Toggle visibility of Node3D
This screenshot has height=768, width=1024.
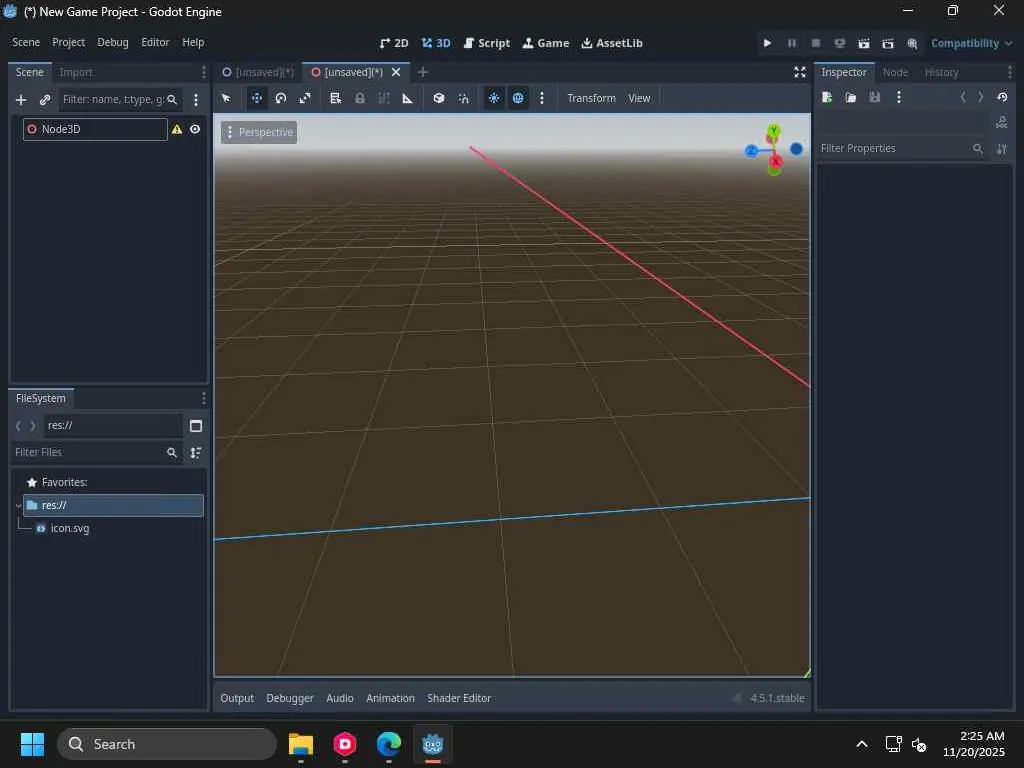[x=195, y=129]
